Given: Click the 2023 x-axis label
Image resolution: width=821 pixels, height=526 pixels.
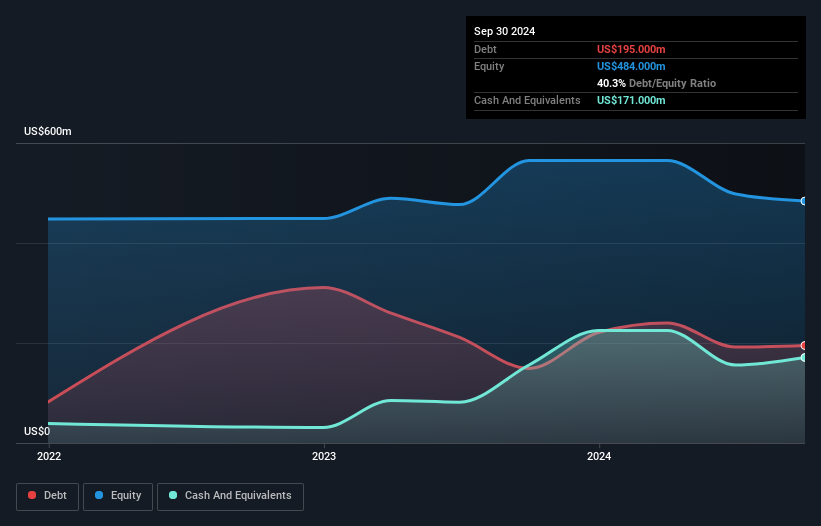Looking at the screenshot, I should [324, 456].
